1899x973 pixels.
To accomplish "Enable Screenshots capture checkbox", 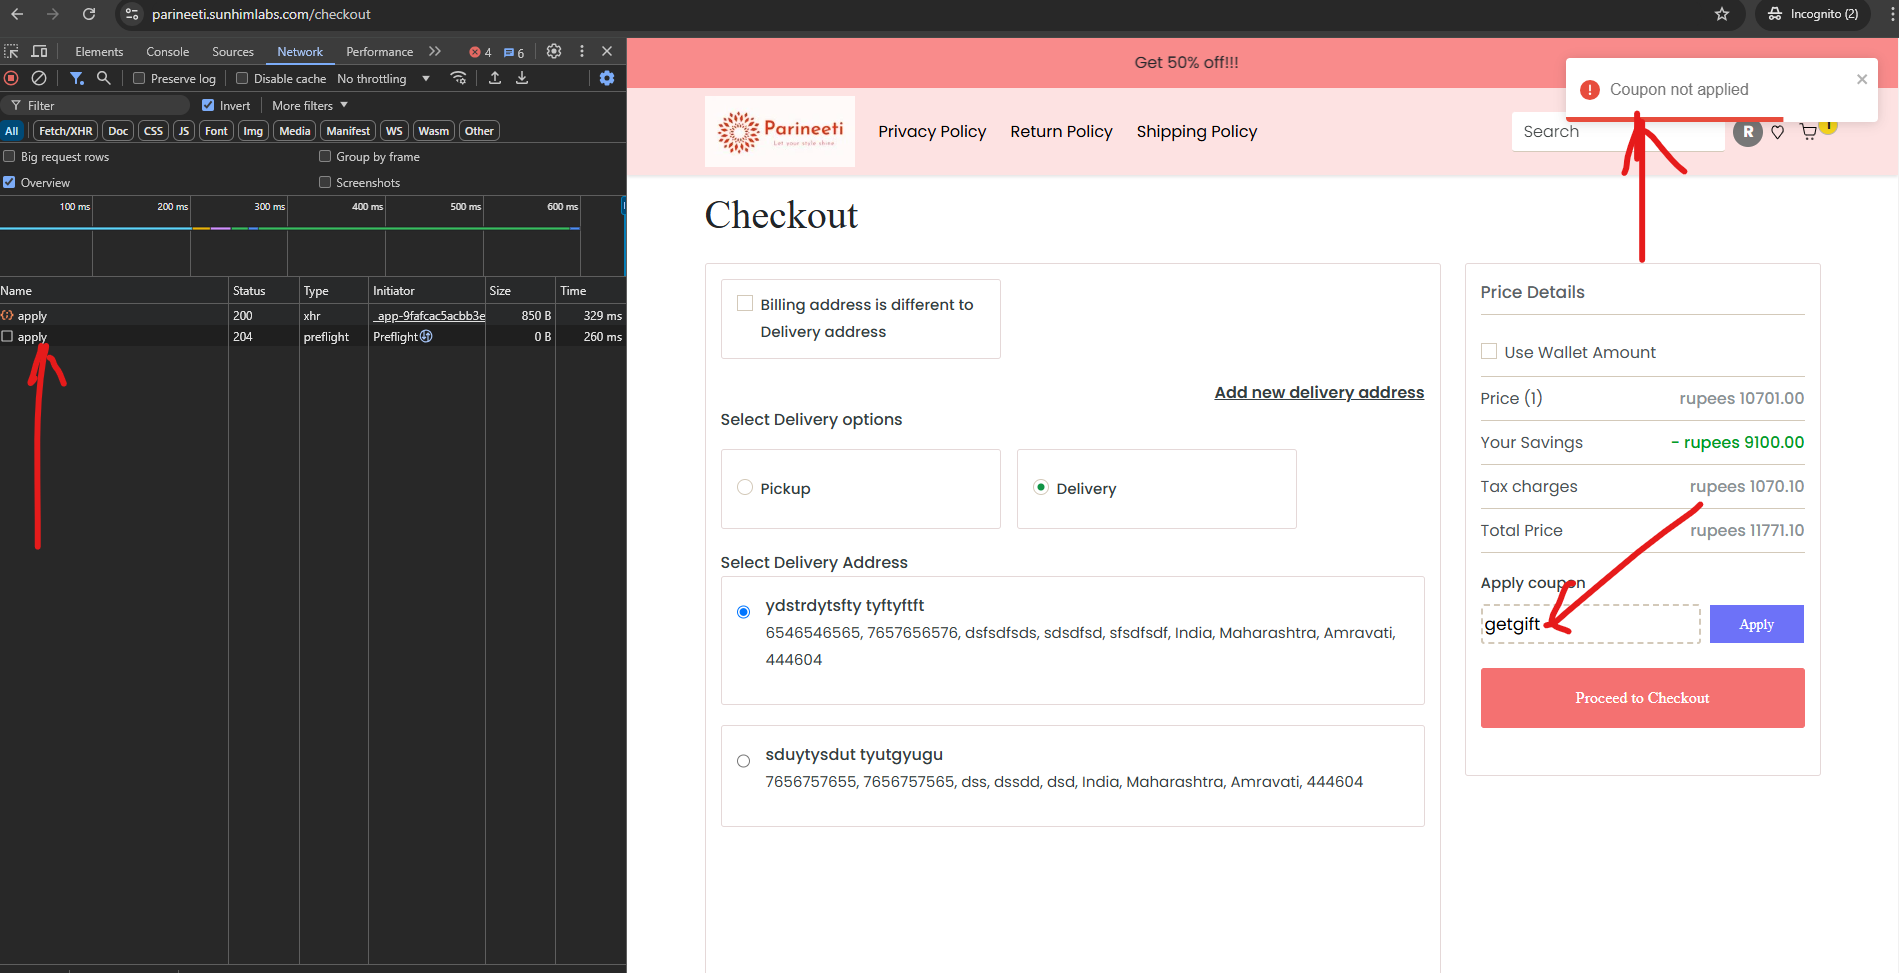I will (x=325, y=182).
